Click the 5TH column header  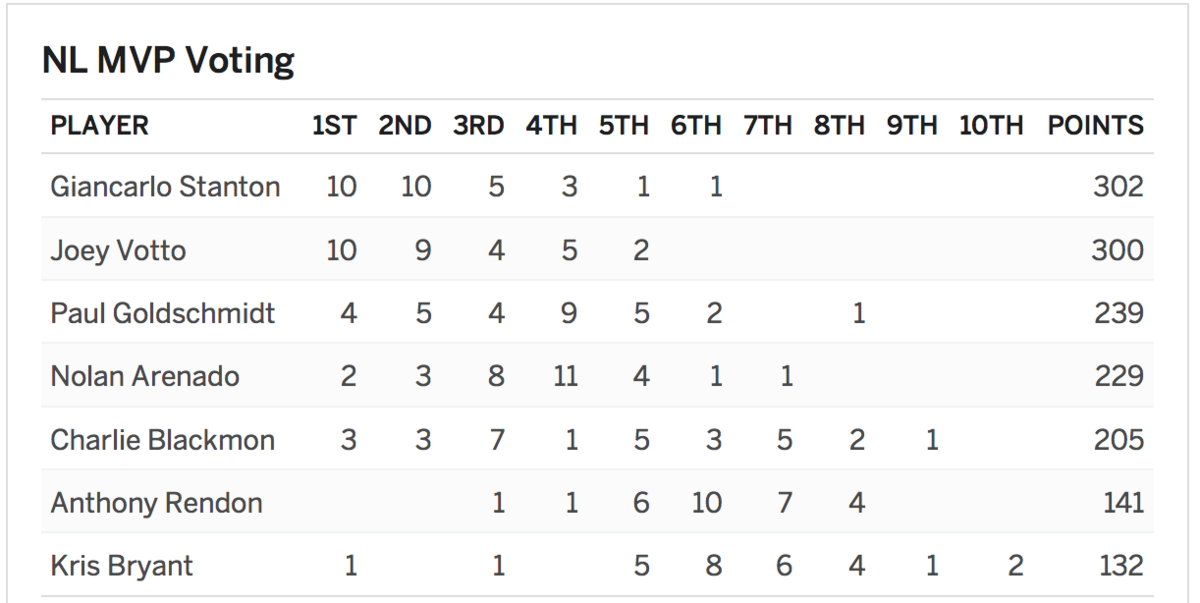point(624,126)
